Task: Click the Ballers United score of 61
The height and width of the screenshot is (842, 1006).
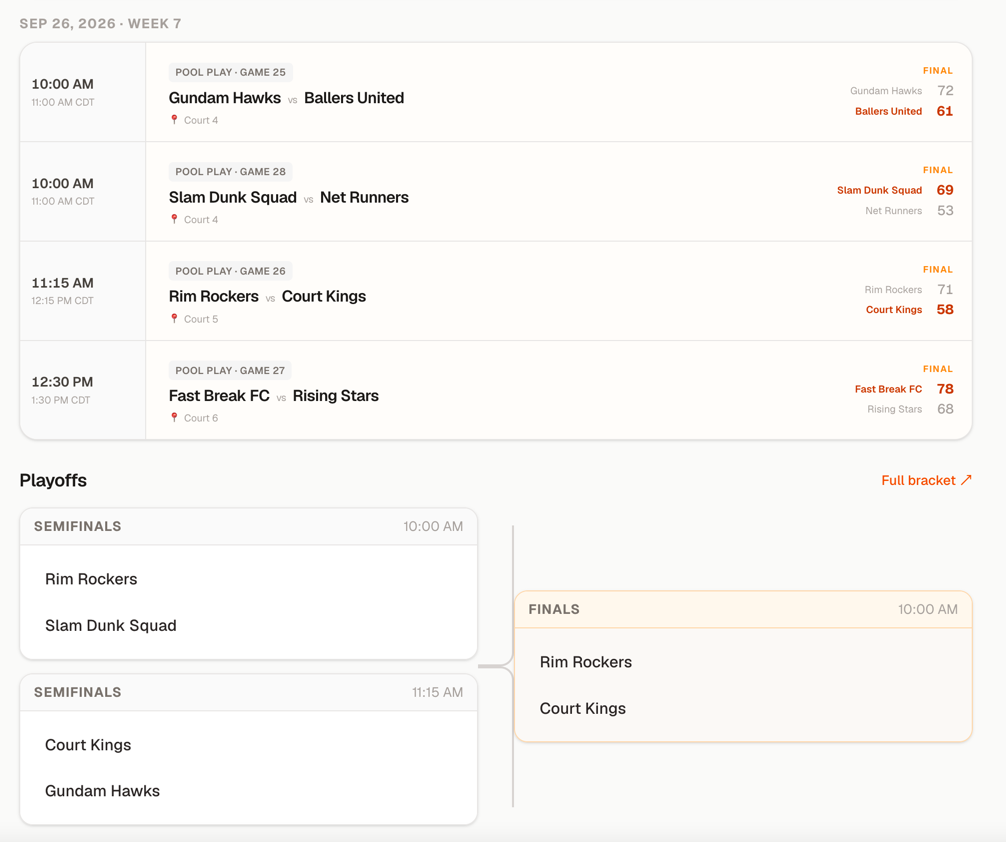Action: (945, 111)
